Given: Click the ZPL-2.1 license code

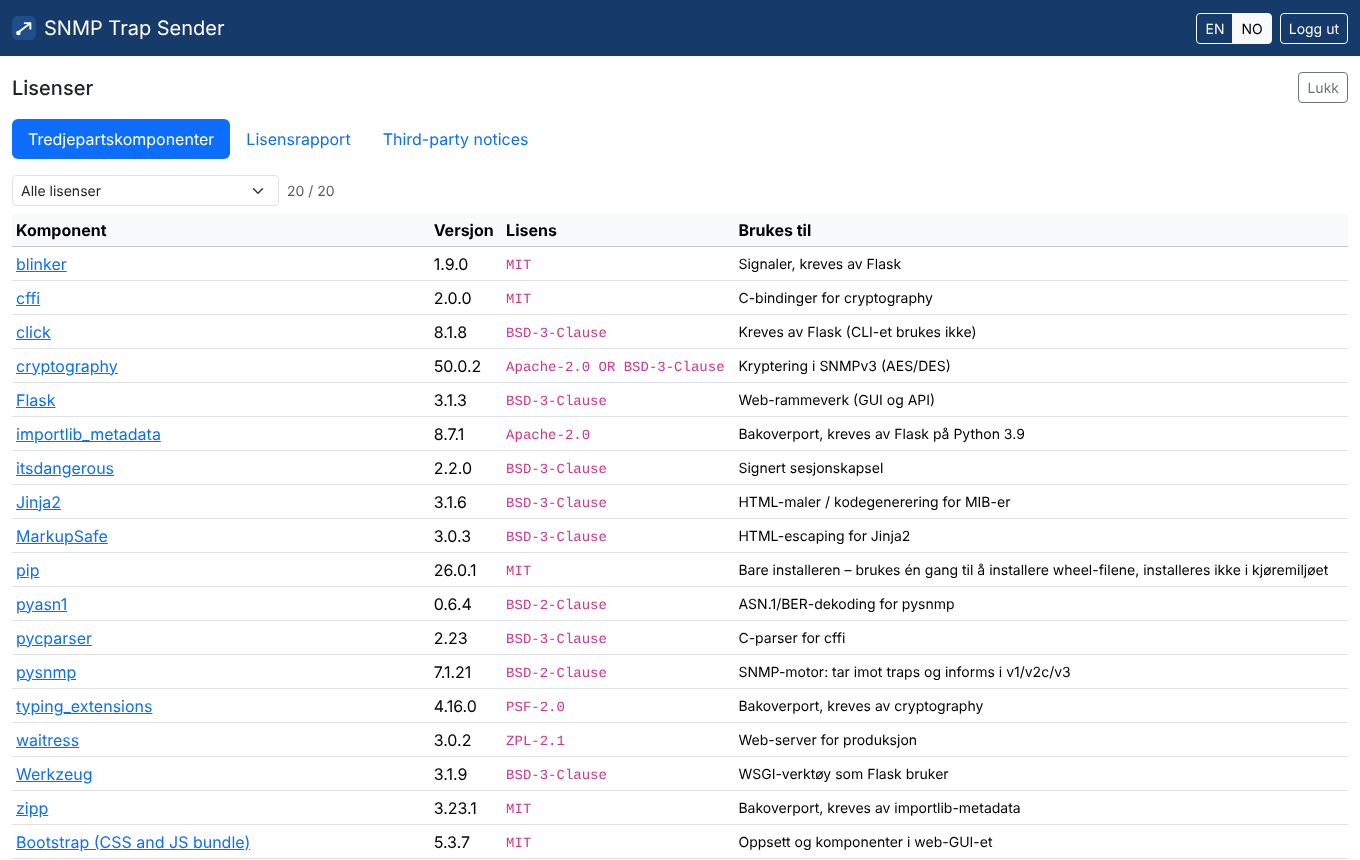Looking at the screenshot, I should 535,741.
